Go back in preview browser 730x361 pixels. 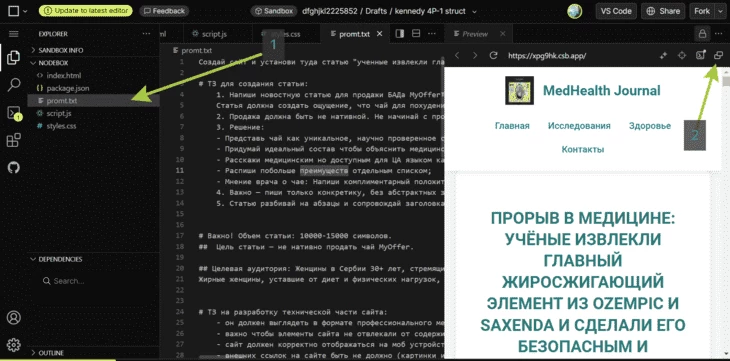[x=457, y=55]
